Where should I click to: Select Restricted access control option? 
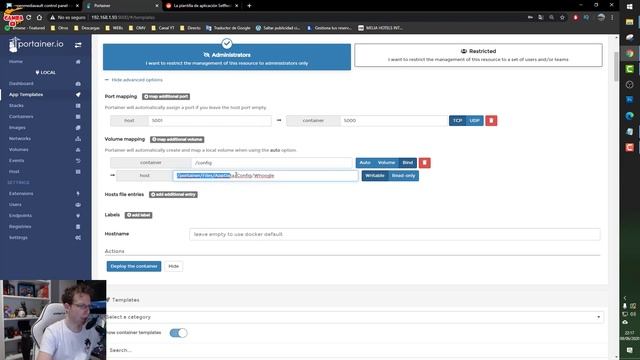click(x=478, y=55)
